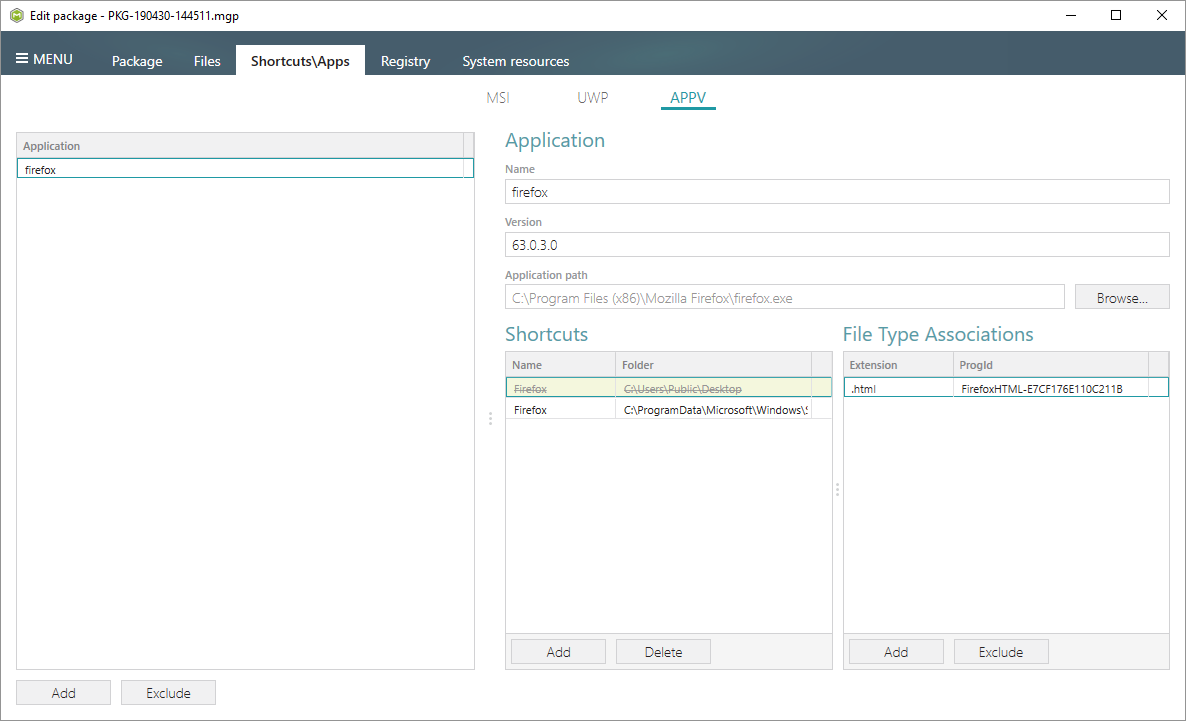1186x721 pixels.
Task: Click the Extension column header
Action: tap(898, 365)
